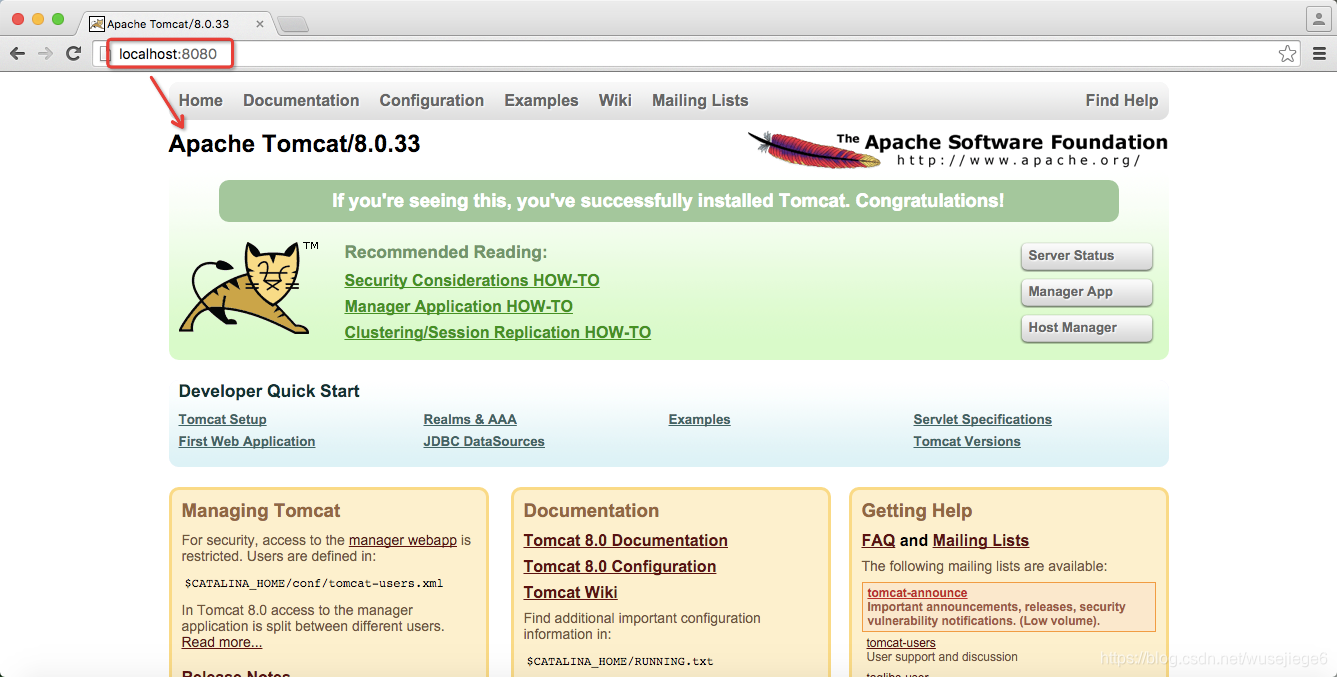Open Manager Application HOW-TO link
The image size is (1337, 677).
point(458,307)
